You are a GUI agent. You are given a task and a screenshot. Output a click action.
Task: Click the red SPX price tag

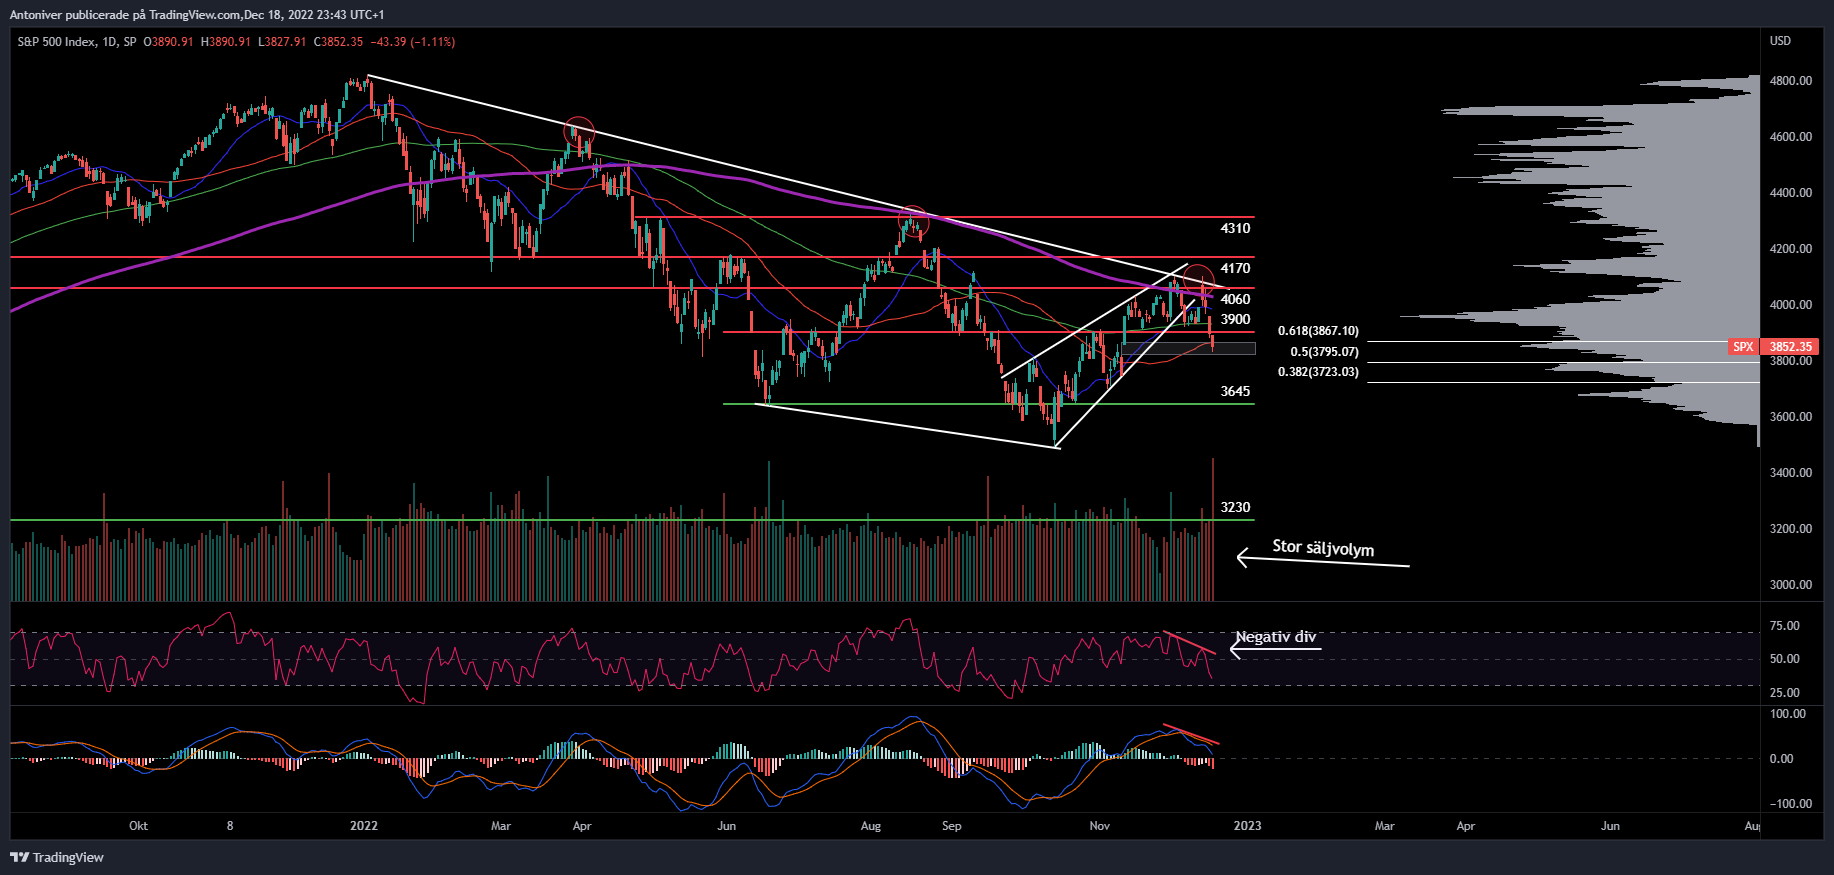coord(1743,347)
